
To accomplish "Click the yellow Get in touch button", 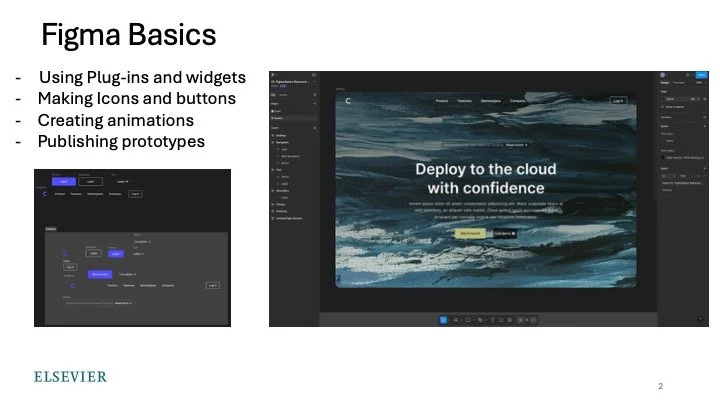I will tap(470, 233).
